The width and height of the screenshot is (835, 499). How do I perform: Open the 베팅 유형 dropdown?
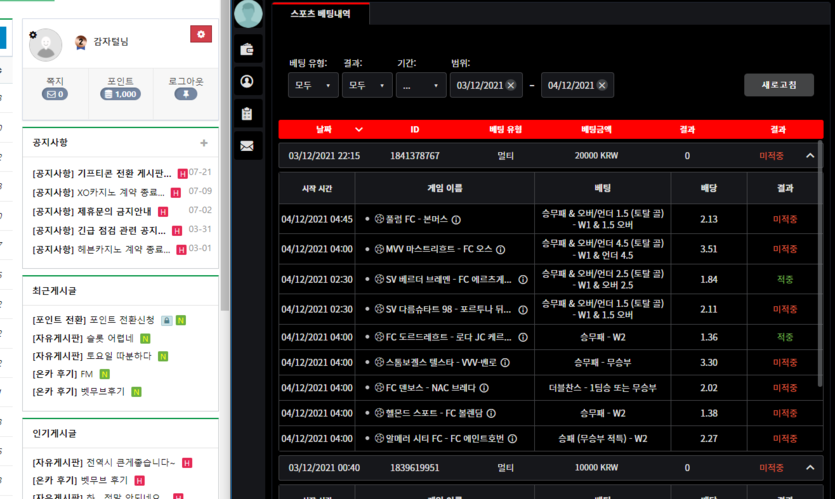coord(313,85)
